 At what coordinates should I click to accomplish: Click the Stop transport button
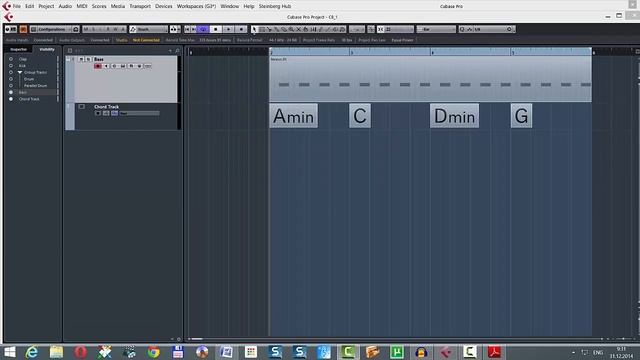pos(216,29)
